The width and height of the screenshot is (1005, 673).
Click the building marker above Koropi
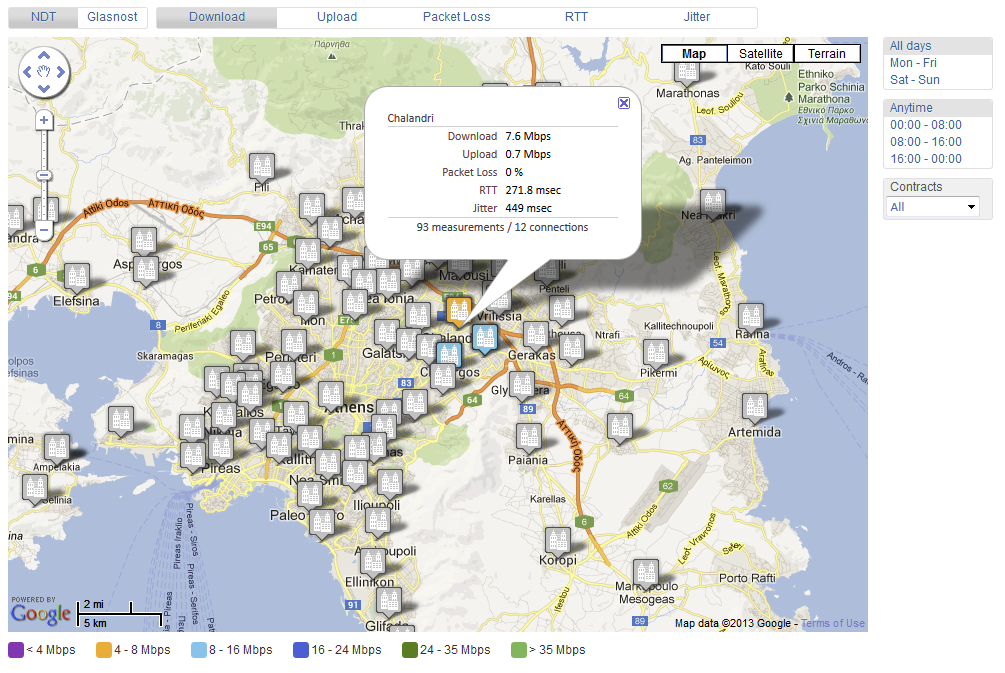pos(558,541)
